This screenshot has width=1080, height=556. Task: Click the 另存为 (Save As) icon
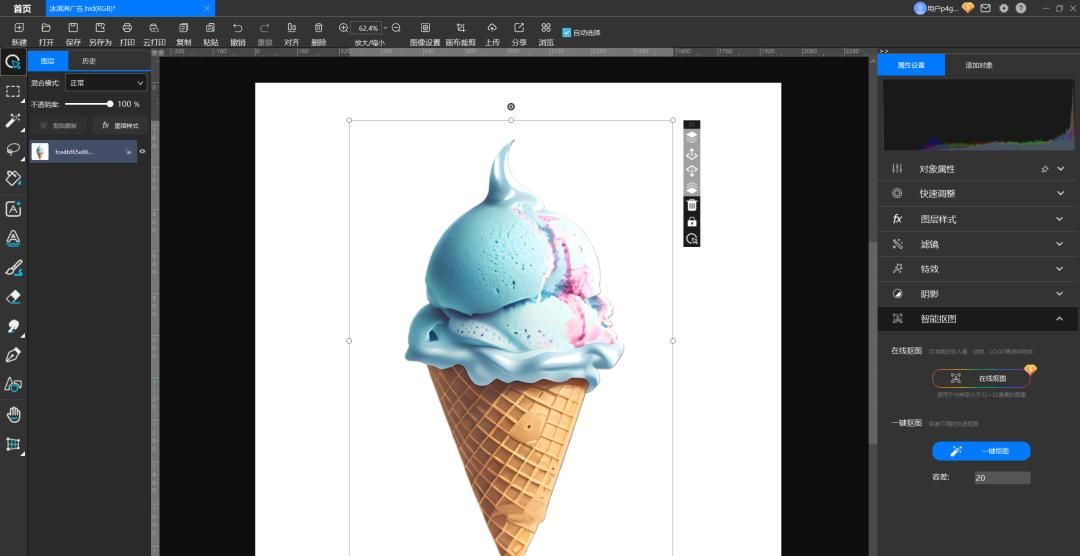(x=100, y=28)
